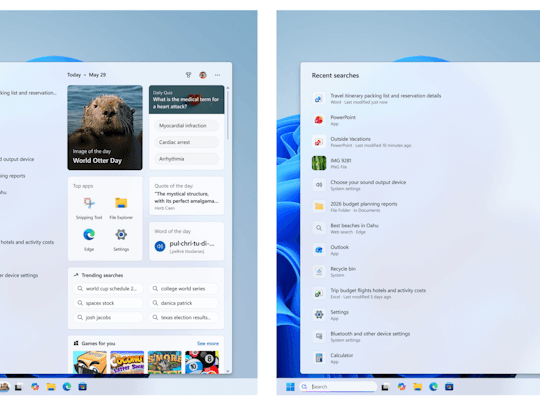540x405 pixels.
Task: Open the IMG 9281 bamboo thumbnail
Action: pos(319,163)
